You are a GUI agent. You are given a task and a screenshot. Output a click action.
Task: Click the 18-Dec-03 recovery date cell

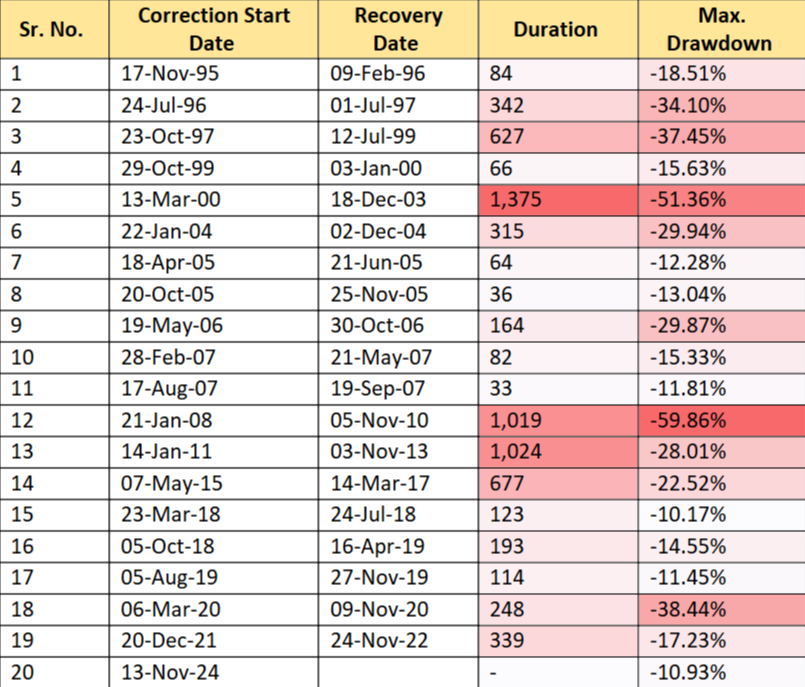click(x=396, y=200)
